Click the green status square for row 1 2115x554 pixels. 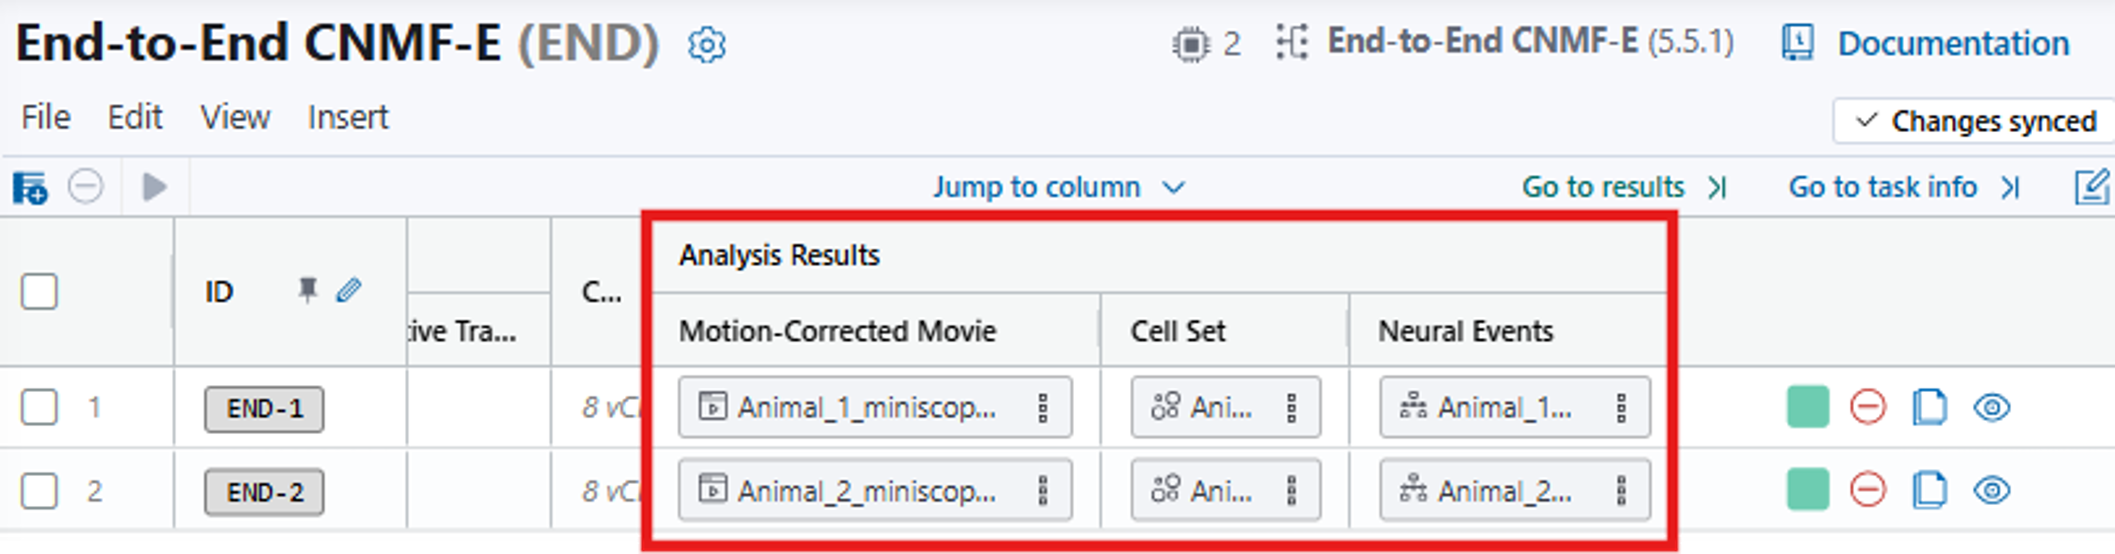[1807, 407]
